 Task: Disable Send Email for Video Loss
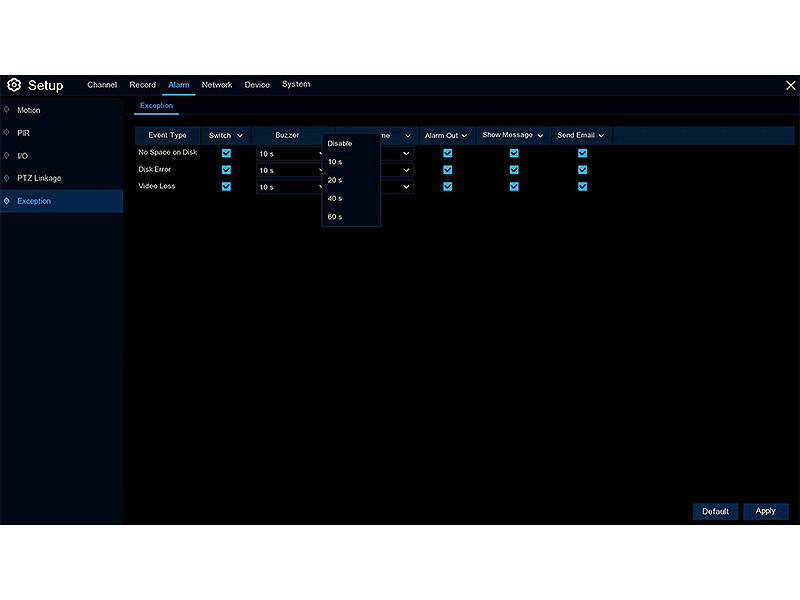click(582, 186)
